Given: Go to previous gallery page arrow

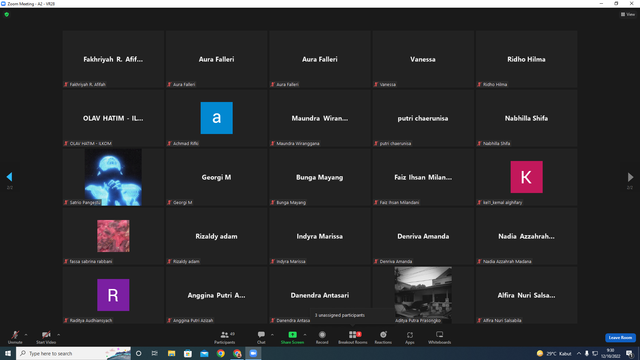Looking at the screenshot, I should (x=9, y=177).
